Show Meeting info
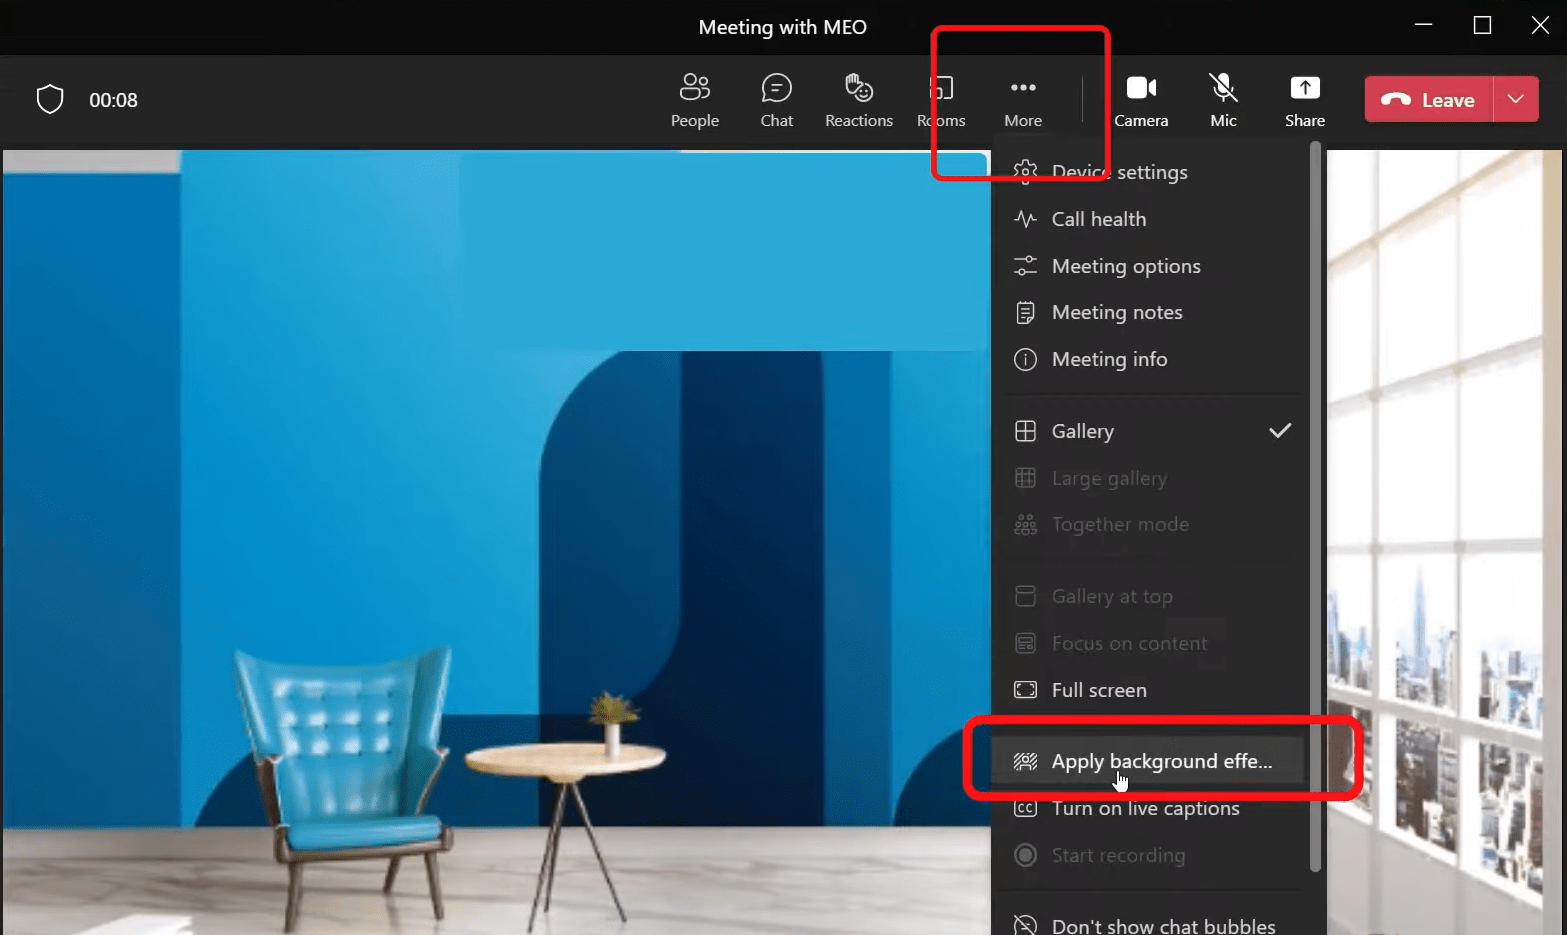The height and width of the screenshot is (935, 1567). tap(1150, 359)
